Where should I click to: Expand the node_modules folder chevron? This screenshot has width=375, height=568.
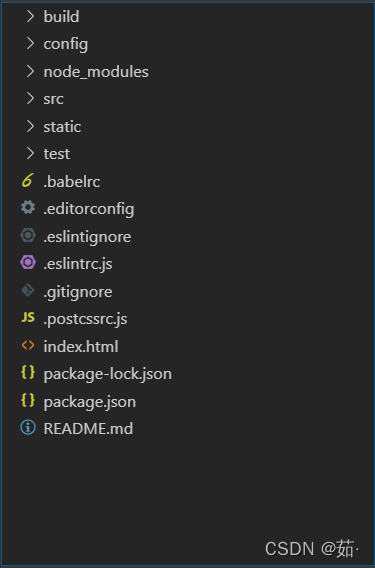30,71
